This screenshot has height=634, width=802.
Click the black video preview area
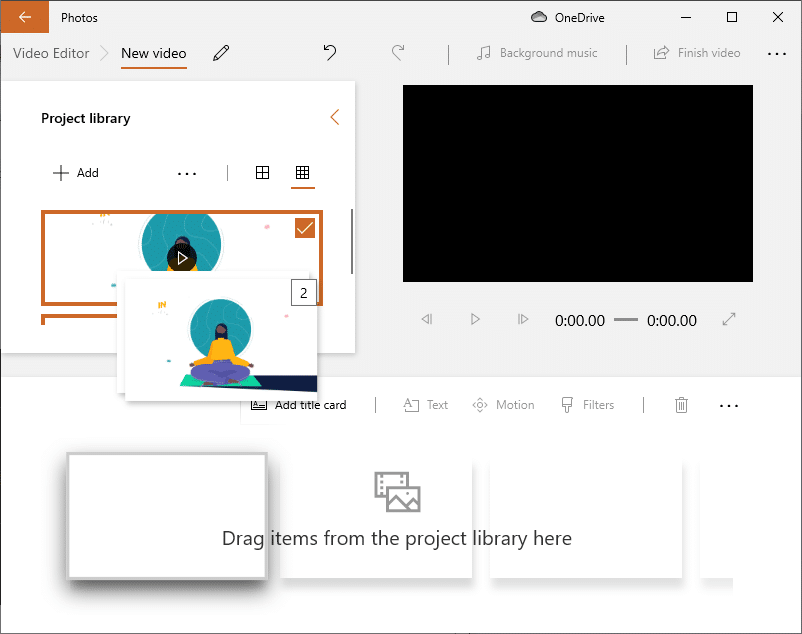[577, 183]
